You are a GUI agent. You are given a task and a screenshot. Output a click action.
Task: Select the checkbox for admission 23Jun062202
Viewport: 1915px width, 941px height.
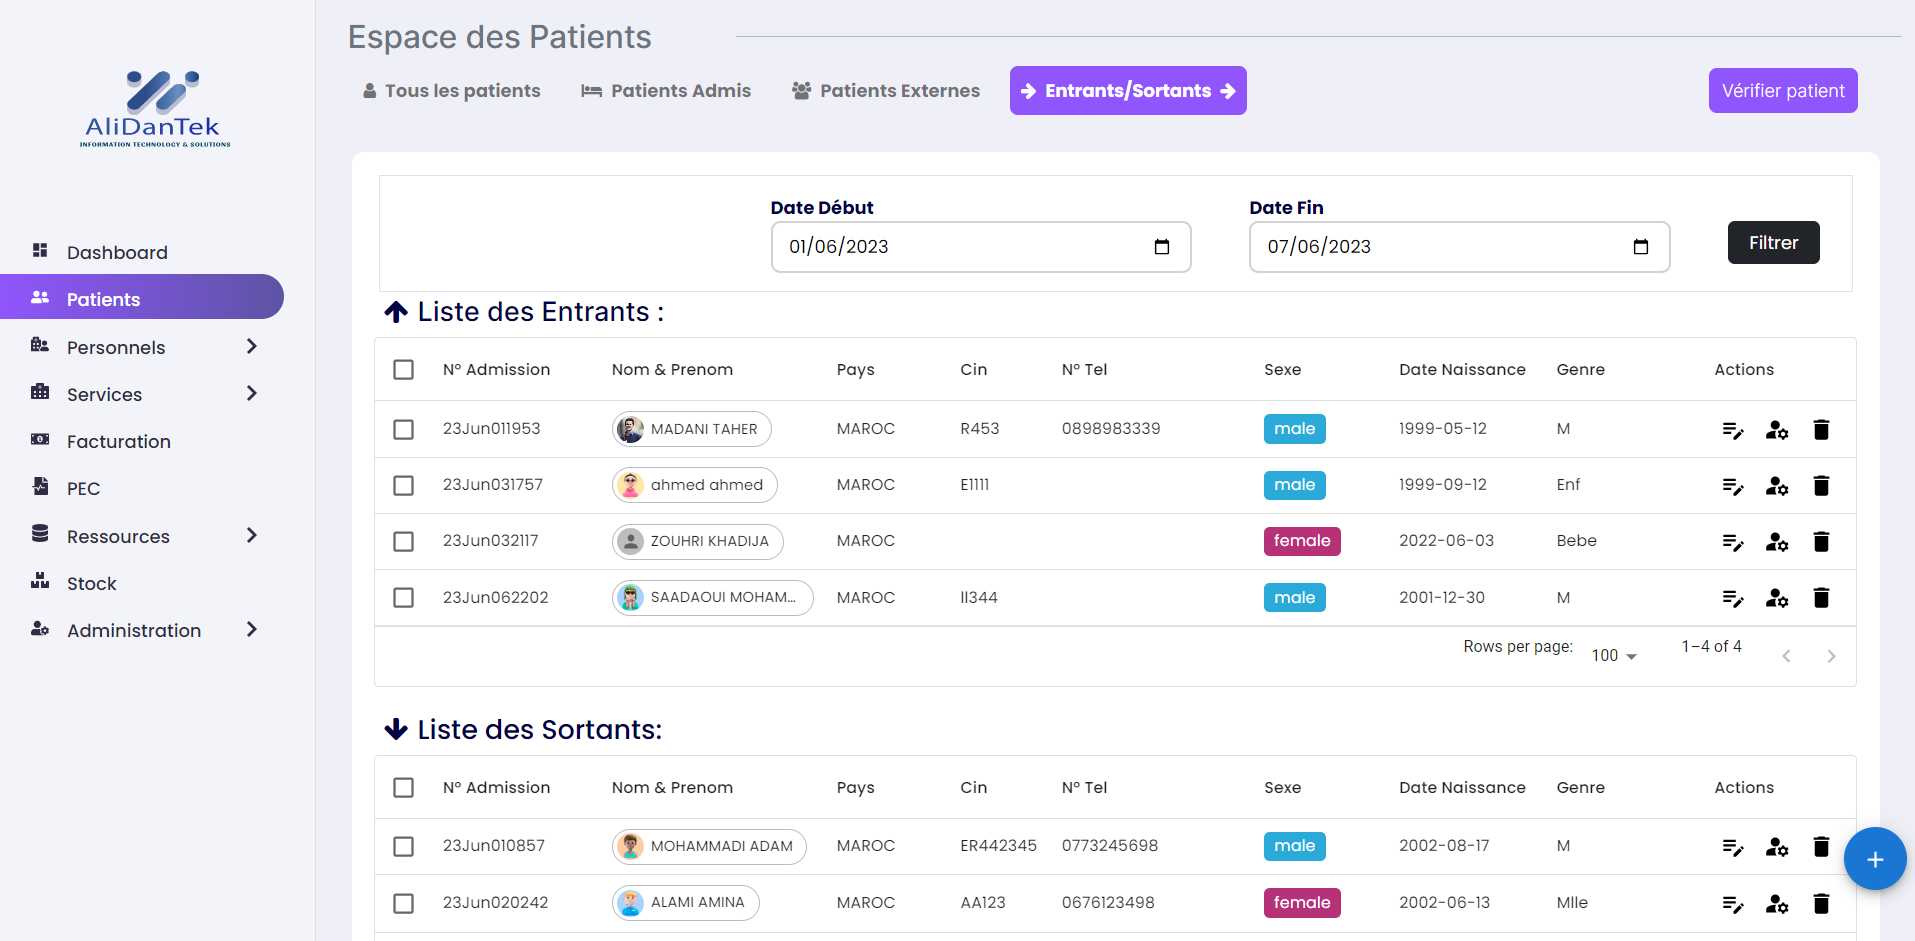404,598
